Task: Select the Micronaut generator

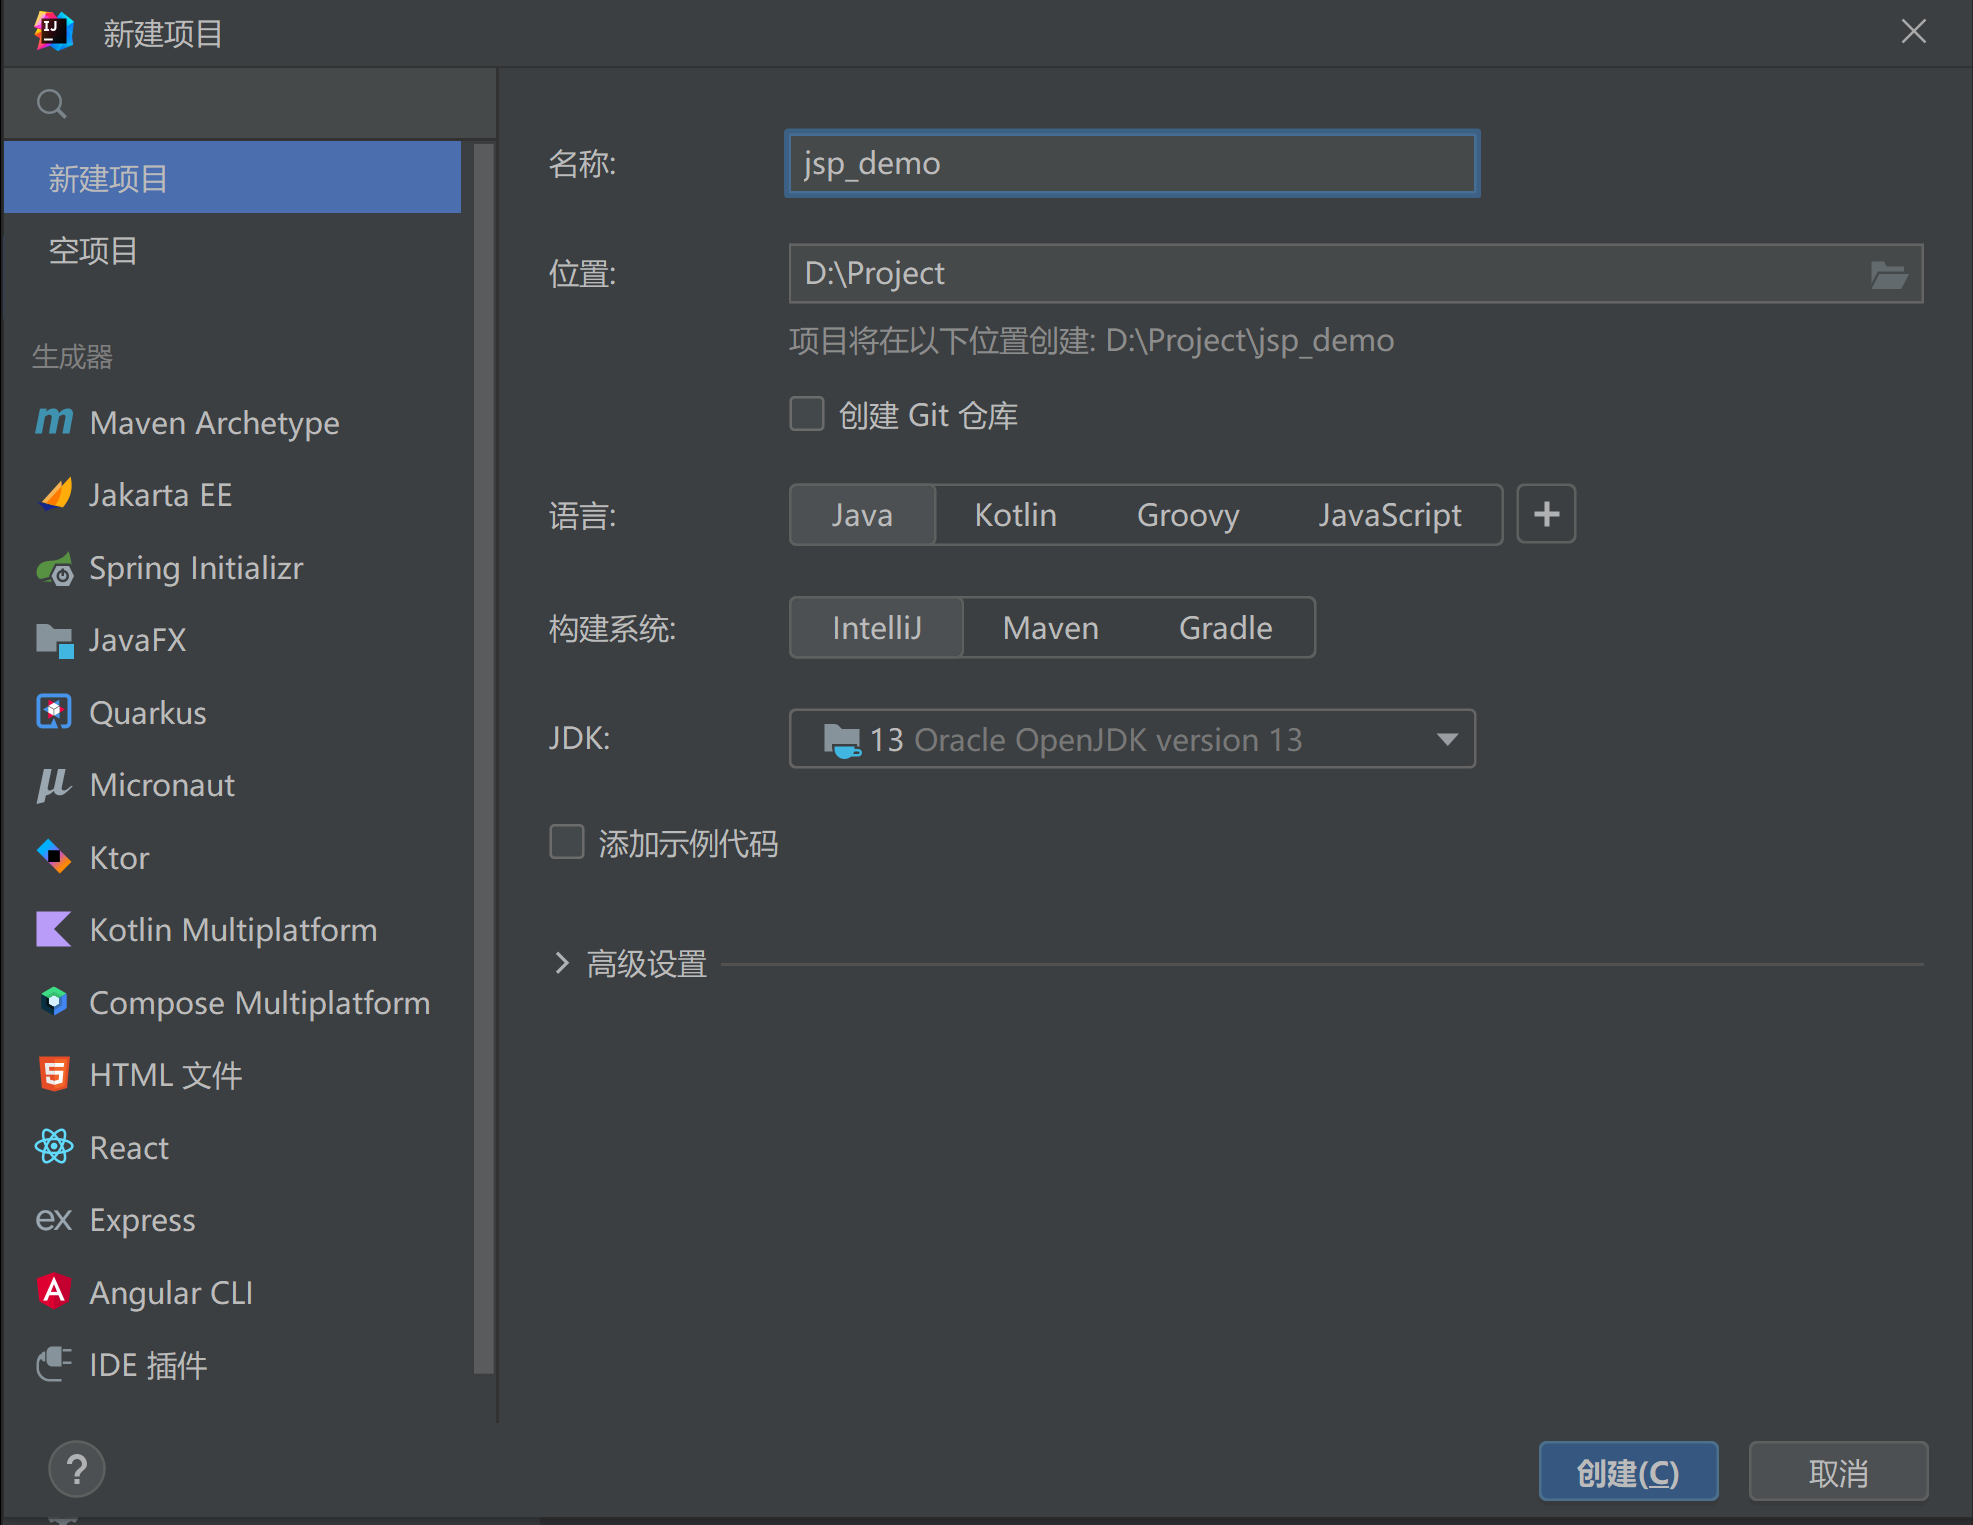Action: [162, 784]
